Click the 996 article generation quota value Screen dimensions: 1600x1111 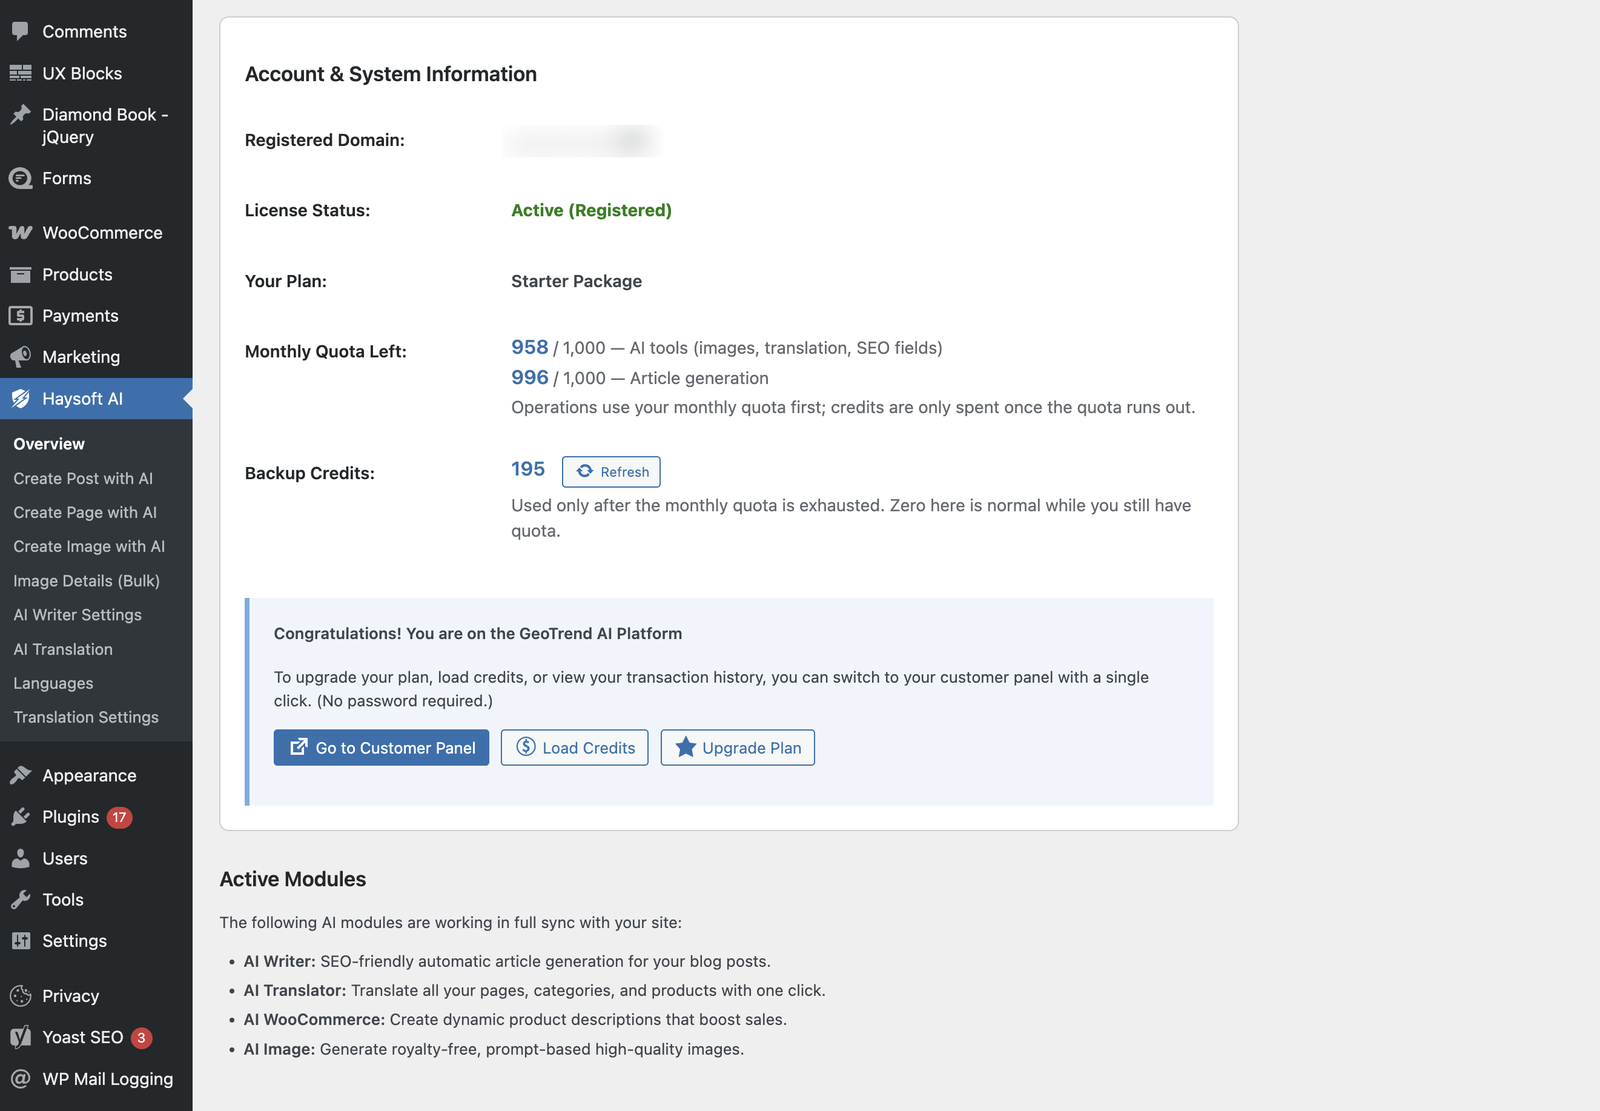[x=529, y=377]
